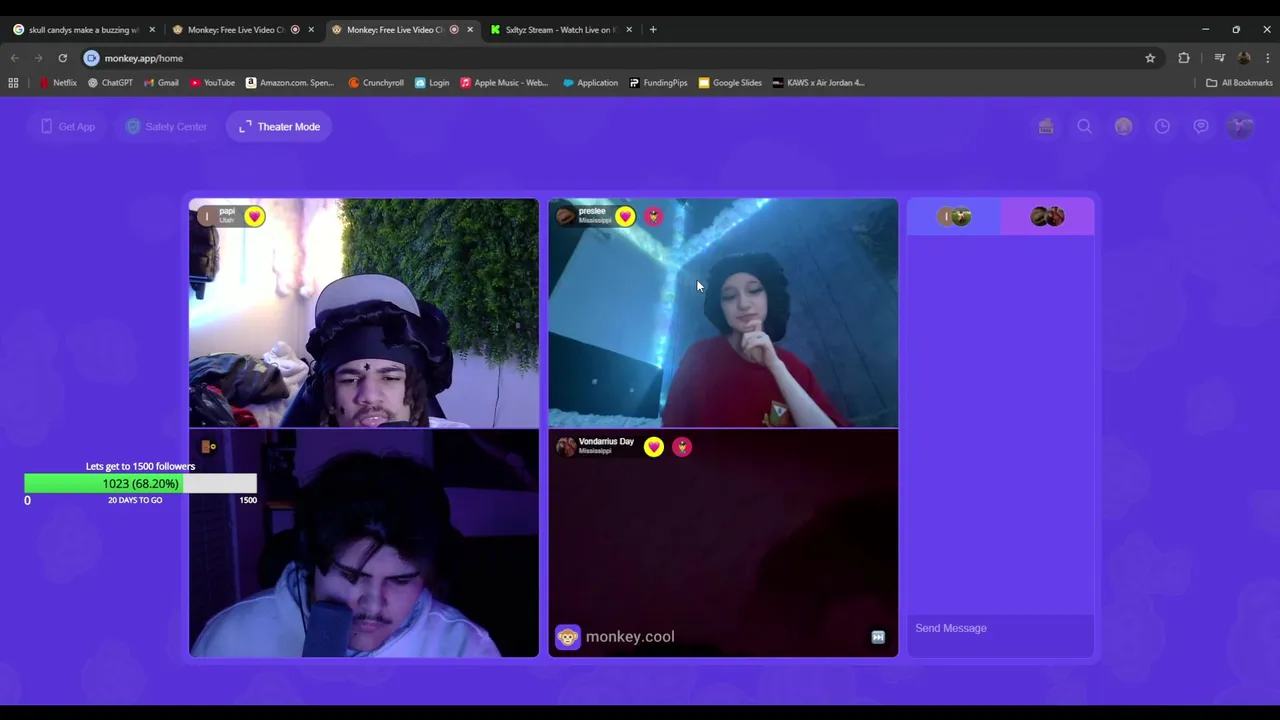Bookmark this page with the star icon
This screenshot has width=1280, height=720.
1150,58
